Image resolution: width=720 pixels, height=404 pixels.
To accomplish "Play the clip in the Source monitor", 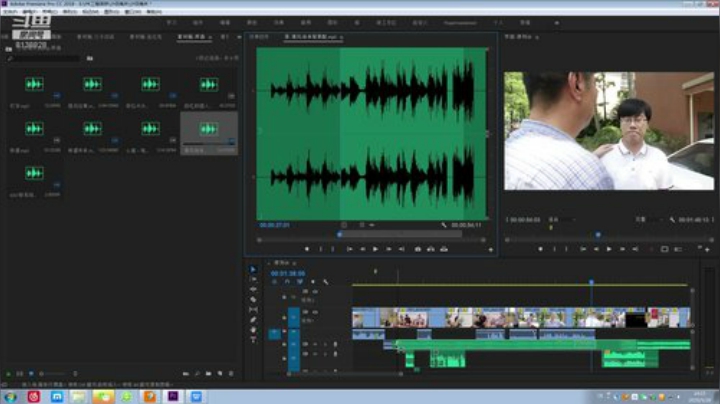I will click(375, 249).
